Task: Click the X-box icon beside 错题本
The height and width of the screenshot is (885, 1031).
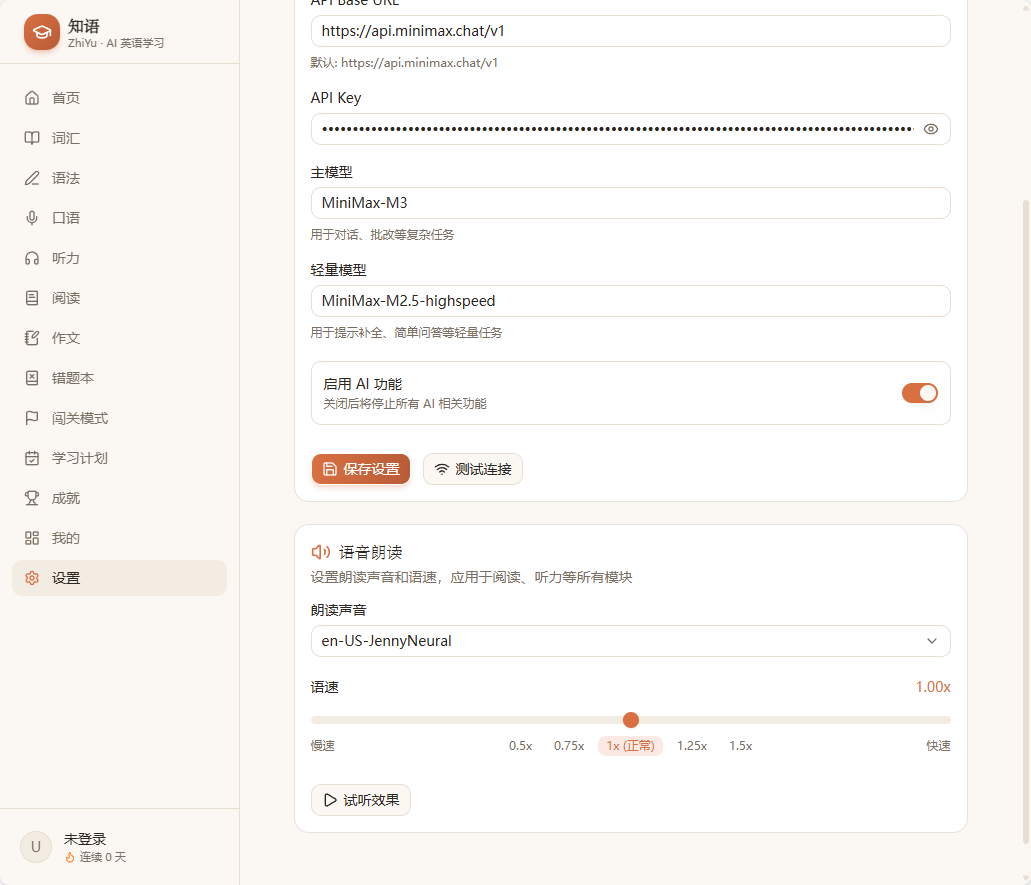Action: pyautogui.click(x=32, y=378)
